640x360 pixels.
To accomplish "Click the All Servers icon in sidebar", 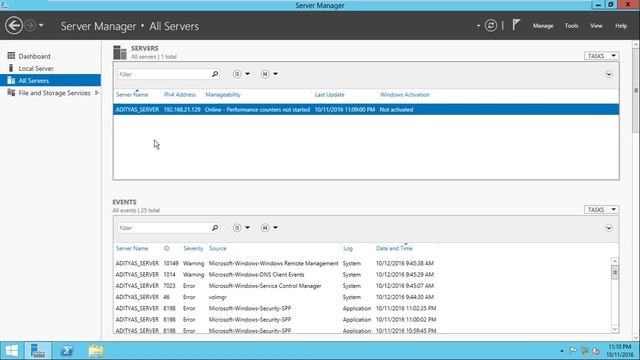I will point(11,80).
